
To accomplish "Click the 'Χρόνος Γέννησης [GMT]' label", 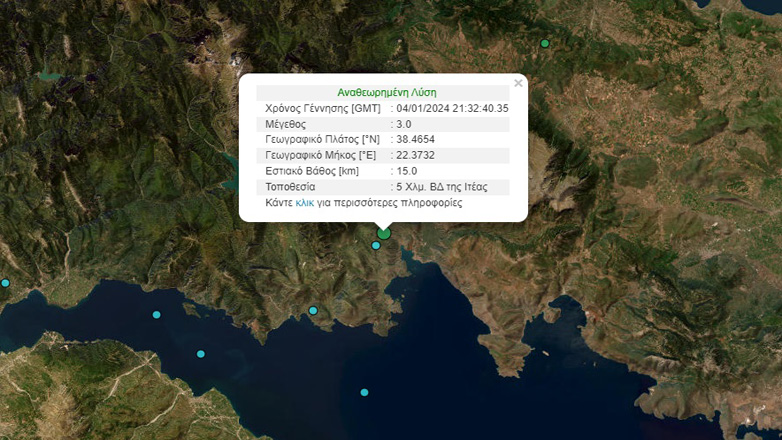I will point(323,108).
